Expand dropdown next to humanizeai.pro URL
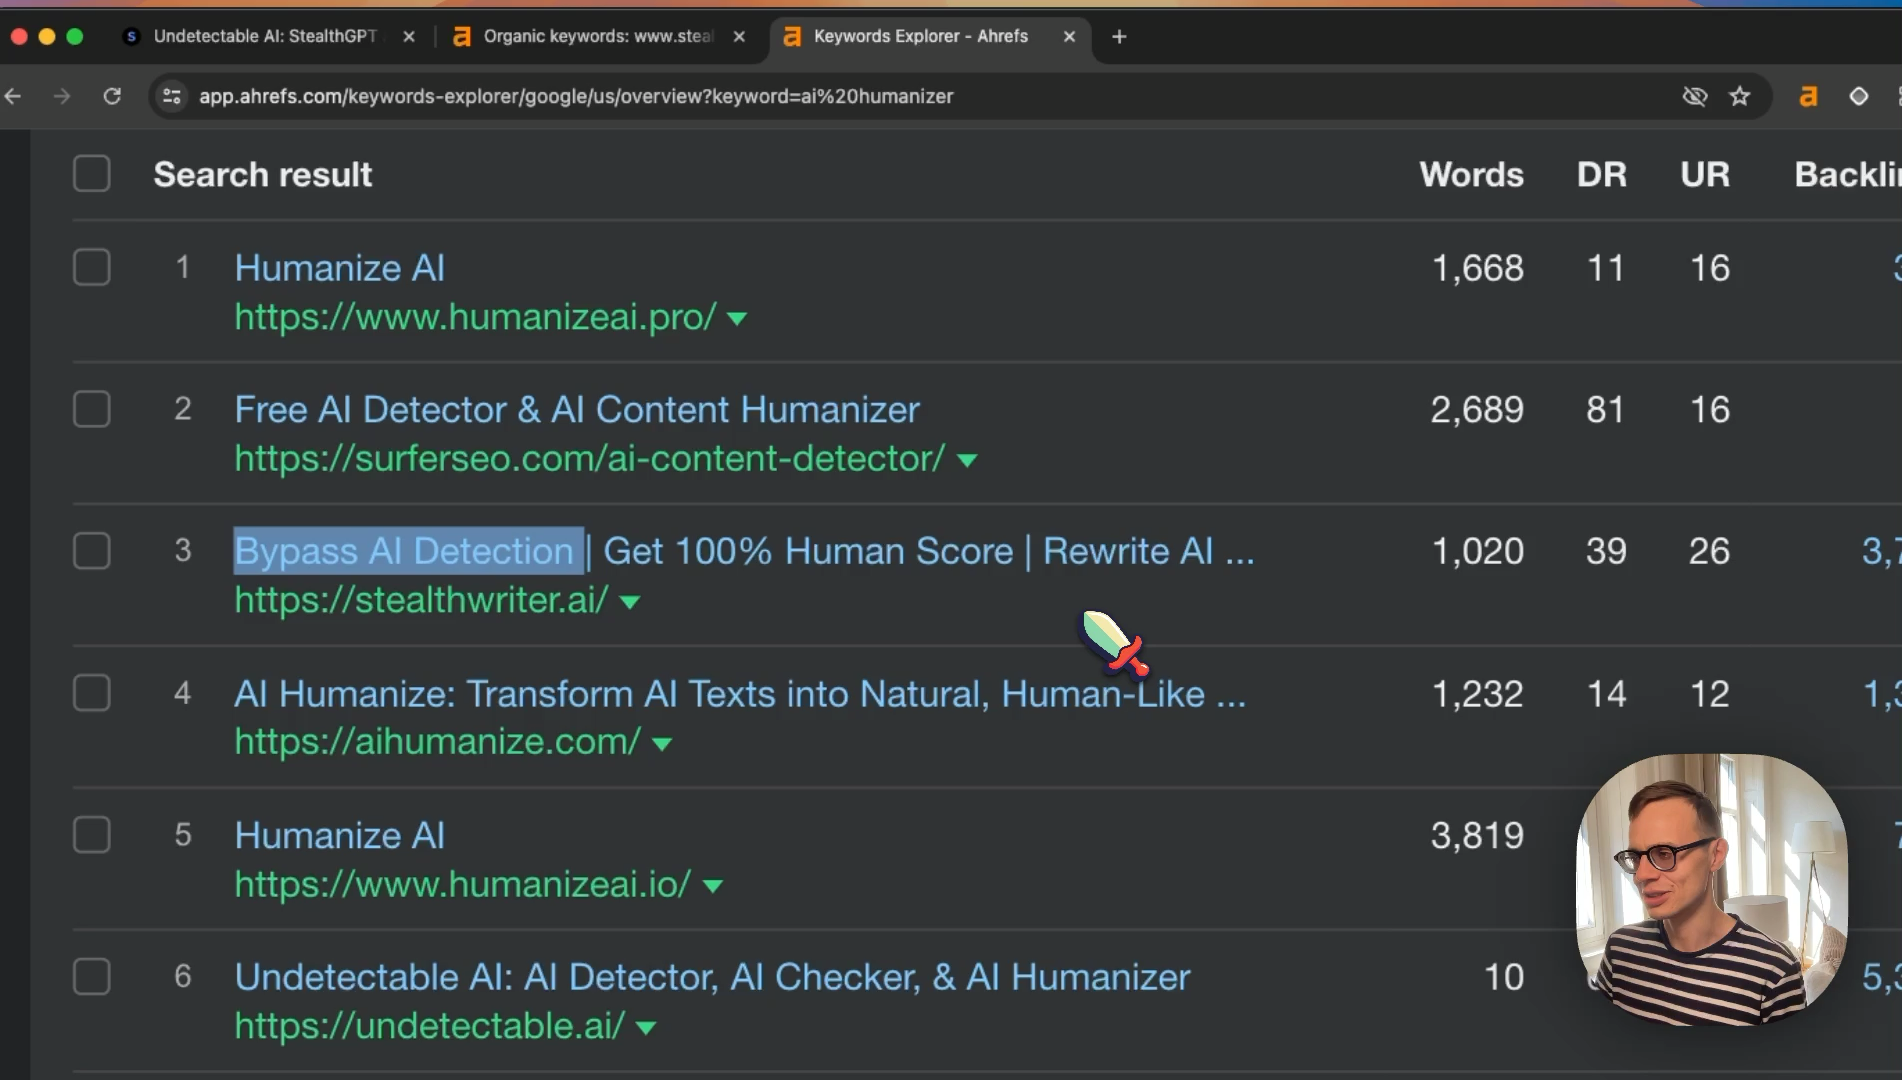This screenshot has height=1080, width=1902. click(737, 319)
